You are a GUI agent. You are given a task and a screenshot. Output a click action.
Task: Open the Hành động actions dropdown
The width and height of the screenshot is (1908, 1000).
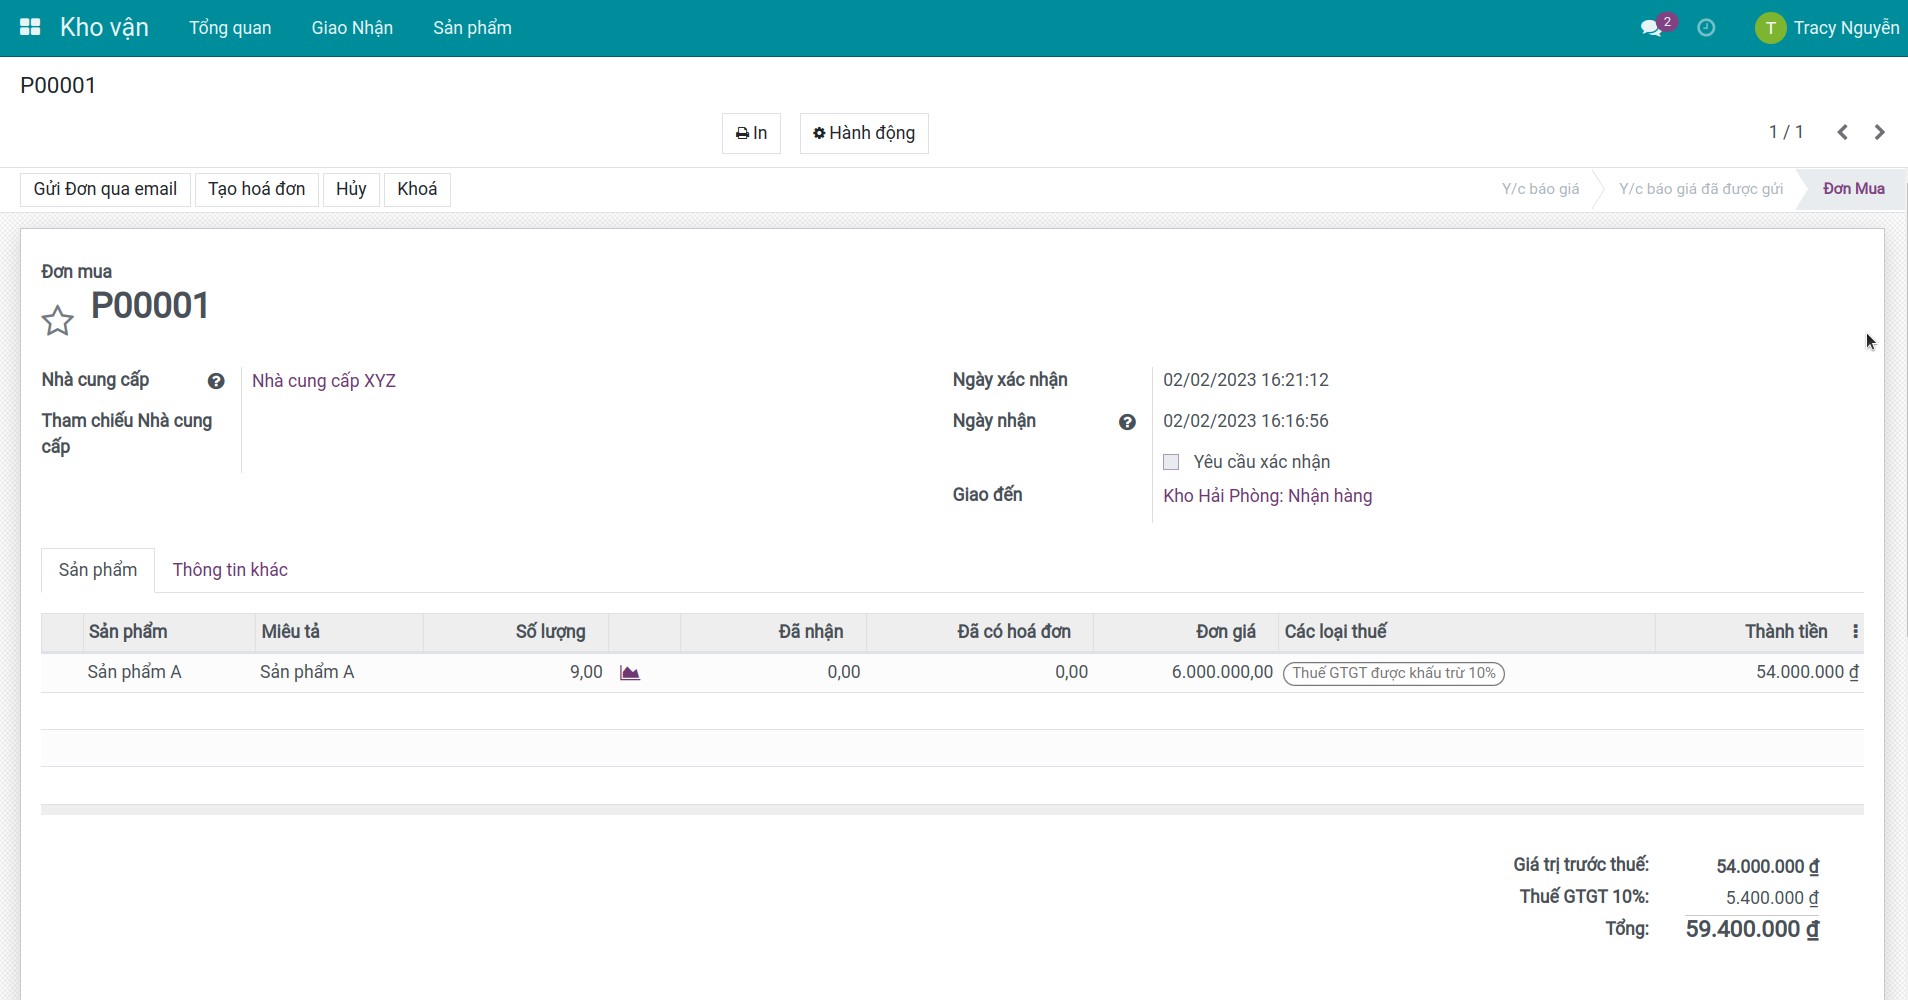pos(864,133)
